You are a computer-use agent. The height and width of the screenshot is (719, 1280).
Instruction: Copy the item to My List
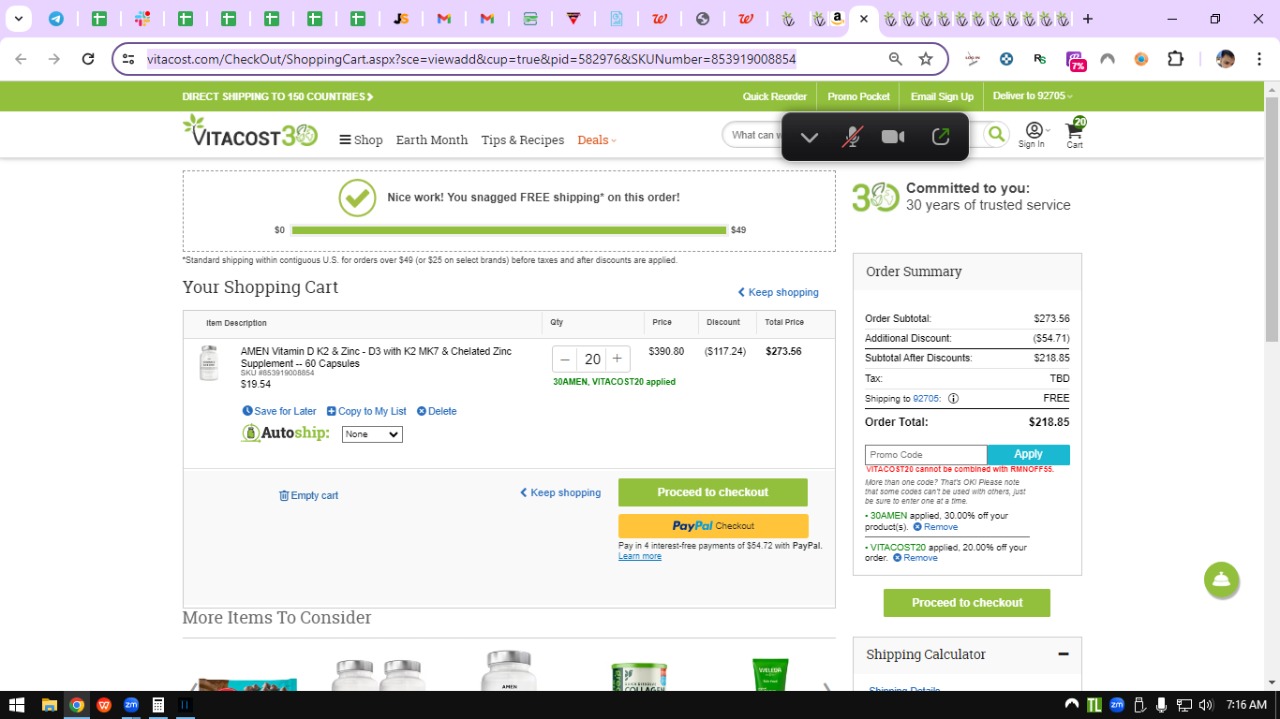point(366,411)
